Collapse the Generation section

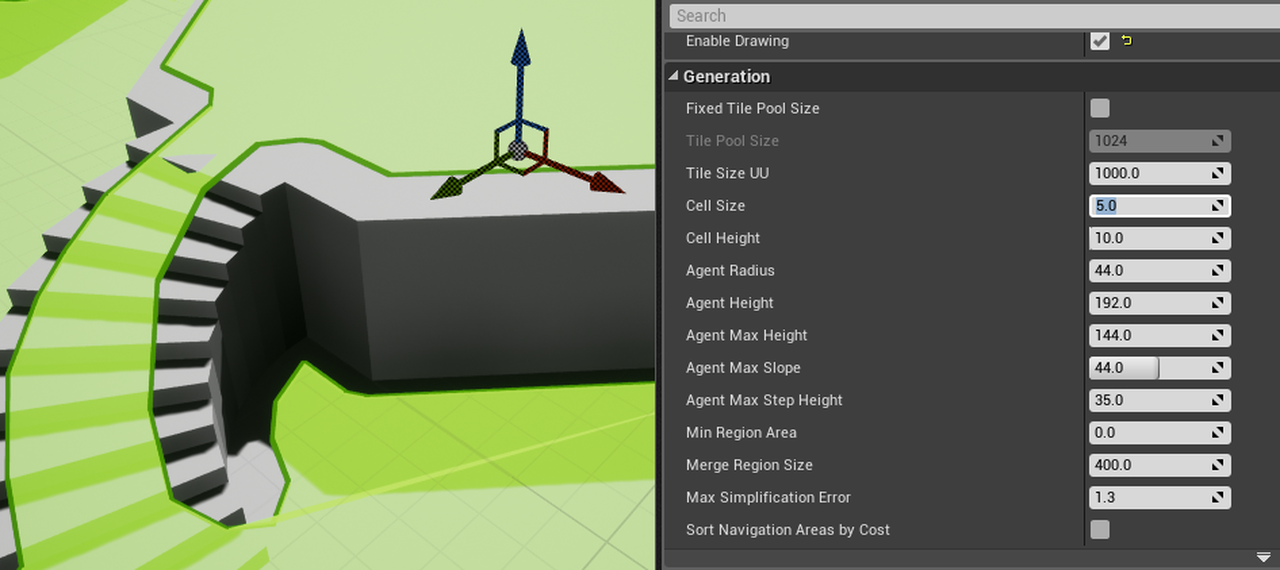[x=727, y=76]
